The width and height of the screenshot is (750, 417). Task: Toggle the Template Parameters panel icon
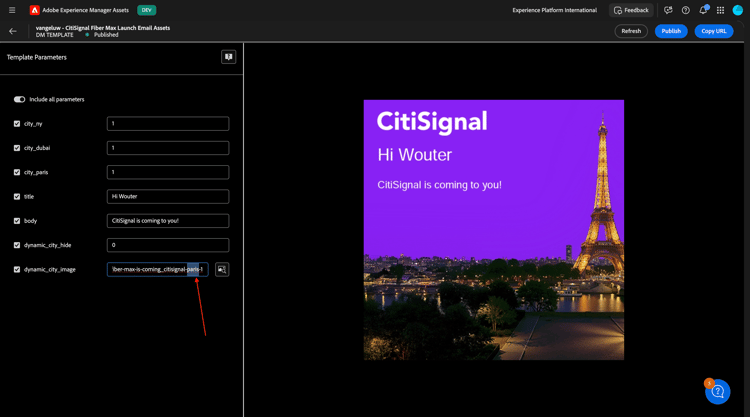228,57
